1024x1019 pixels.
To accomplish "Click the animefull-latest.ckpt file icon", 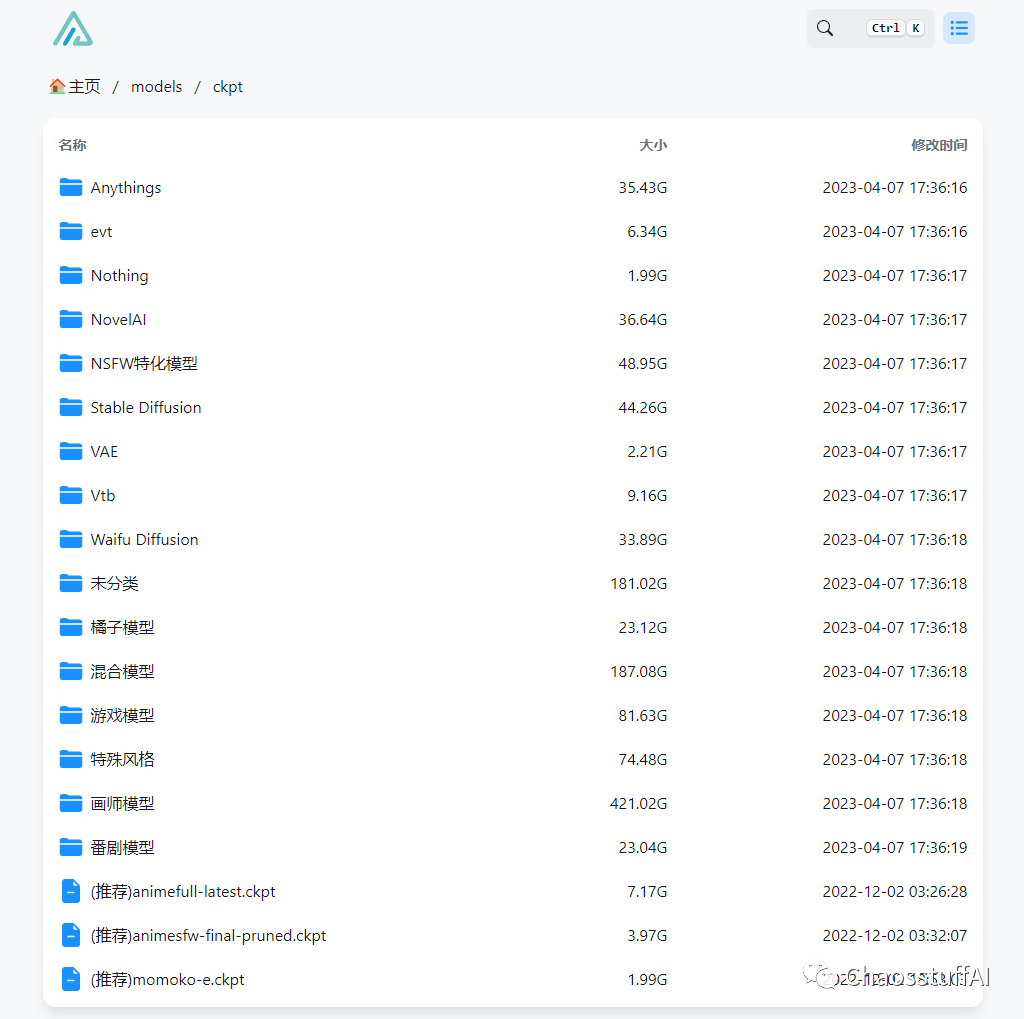I will pyautogui.click(x=71, y=892).
